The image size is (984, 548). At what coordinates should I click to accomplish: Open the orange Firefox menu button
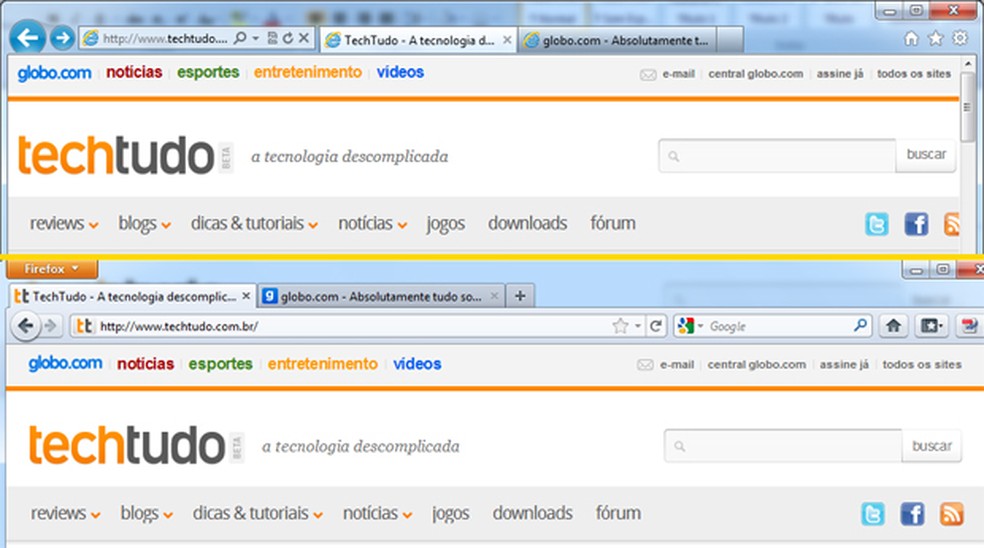[52, 269]
